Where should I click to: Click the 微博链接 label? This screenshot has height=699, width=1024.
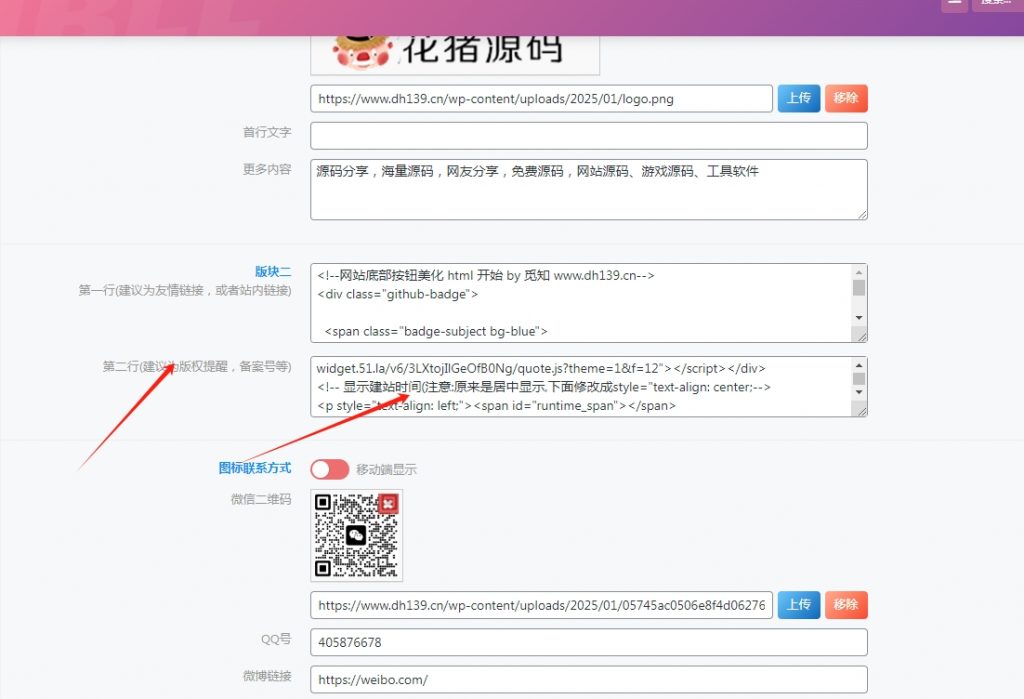click(x=267, y=675)
